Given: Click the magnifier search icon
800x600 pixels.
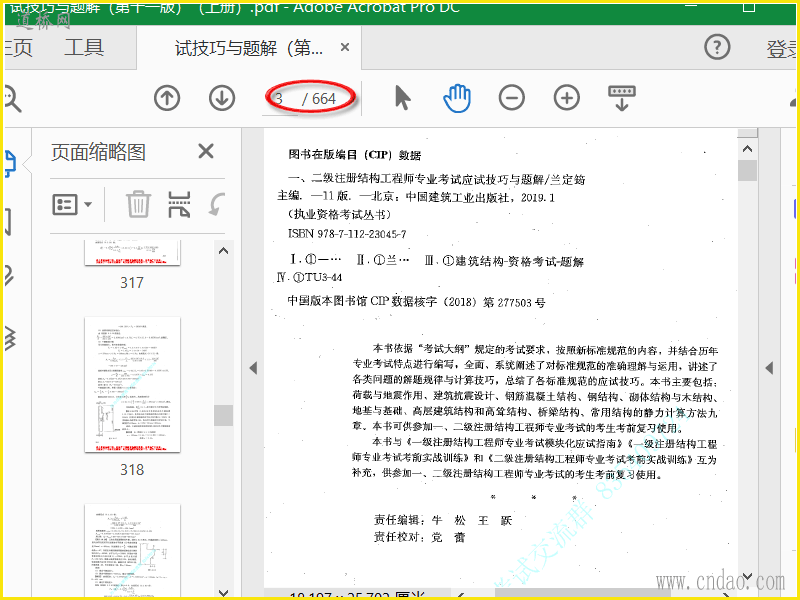Looking at the screenshot, I should 12,98.
